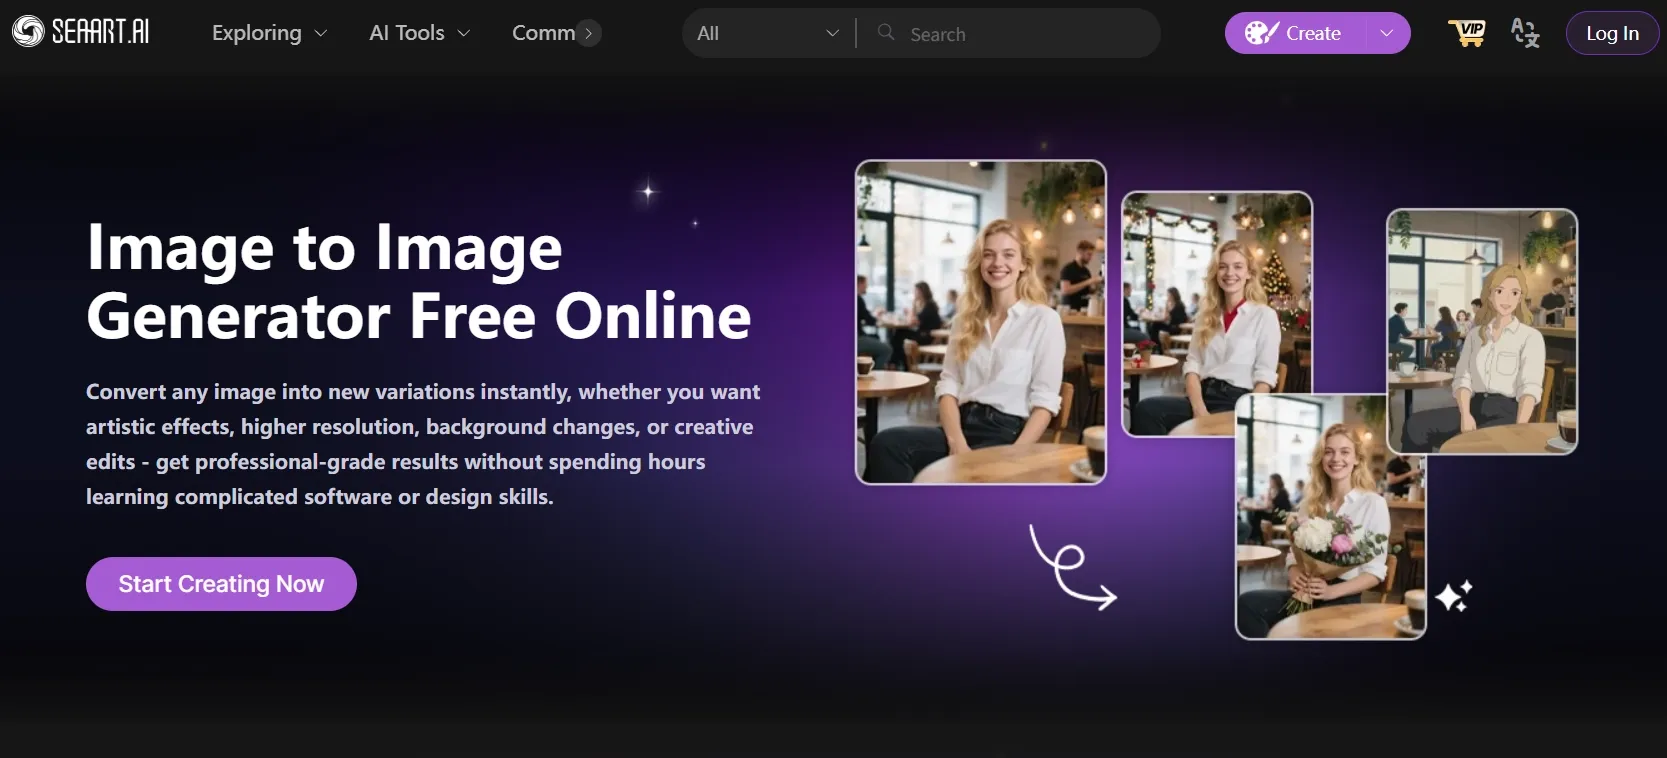Select the flower bouquet variation image
The image size is (1667, 758).
pyautogui.click(x=1331, y=516)
